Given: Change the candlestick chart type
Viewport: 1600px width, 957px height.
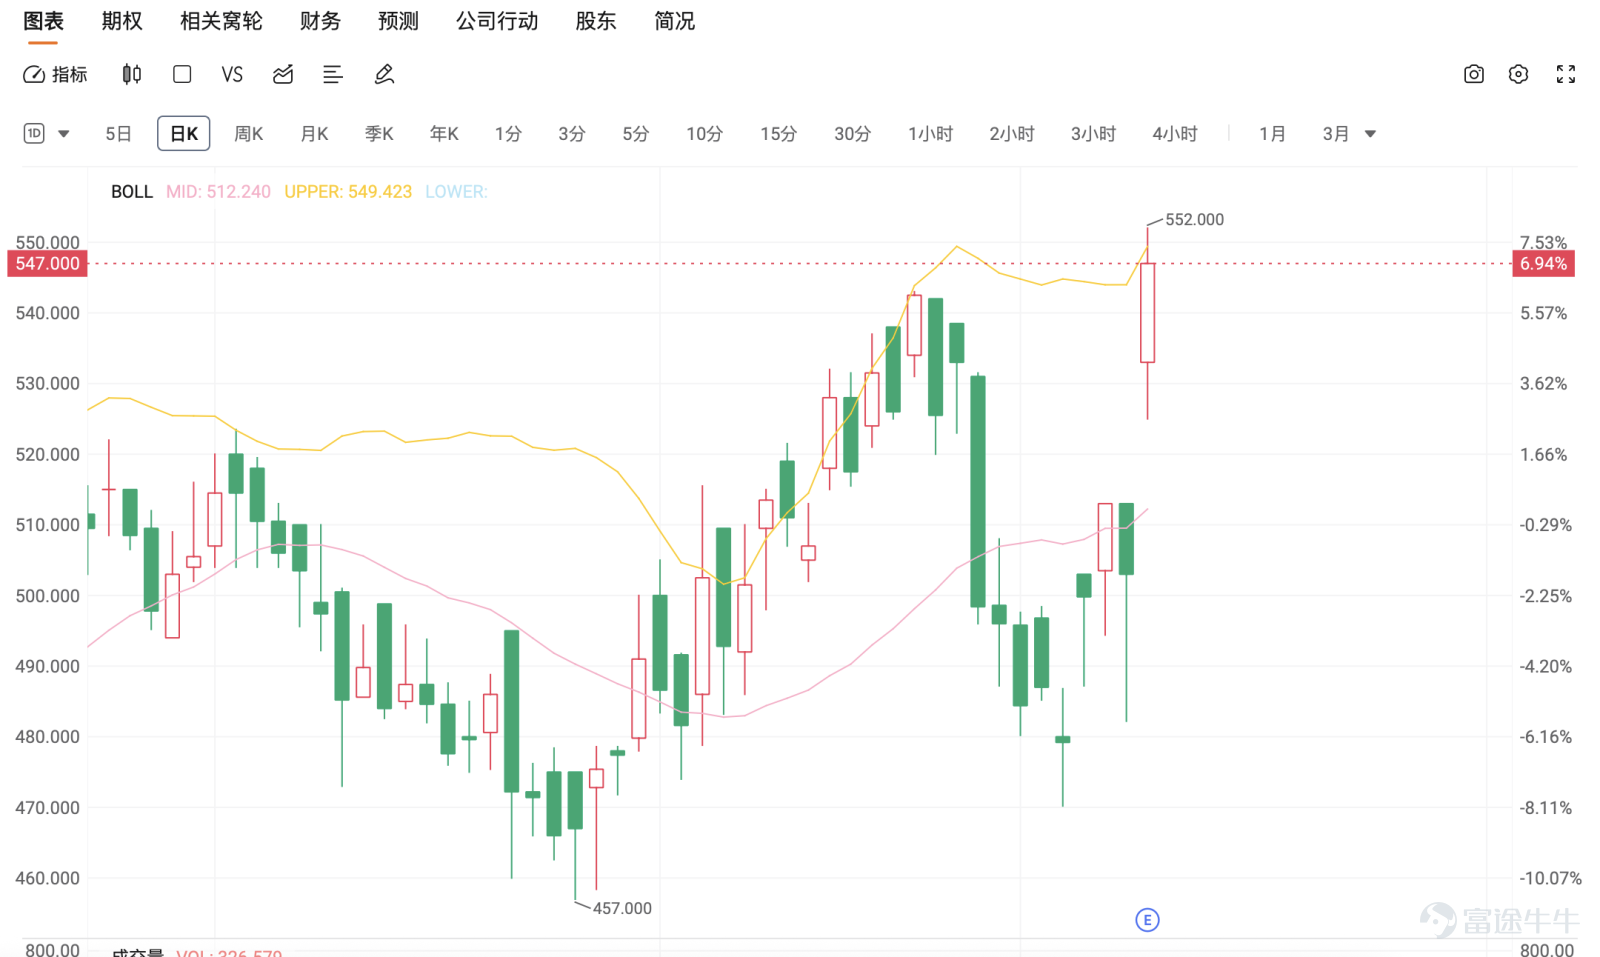Looking at the screenshot, I should pos(131,74).
